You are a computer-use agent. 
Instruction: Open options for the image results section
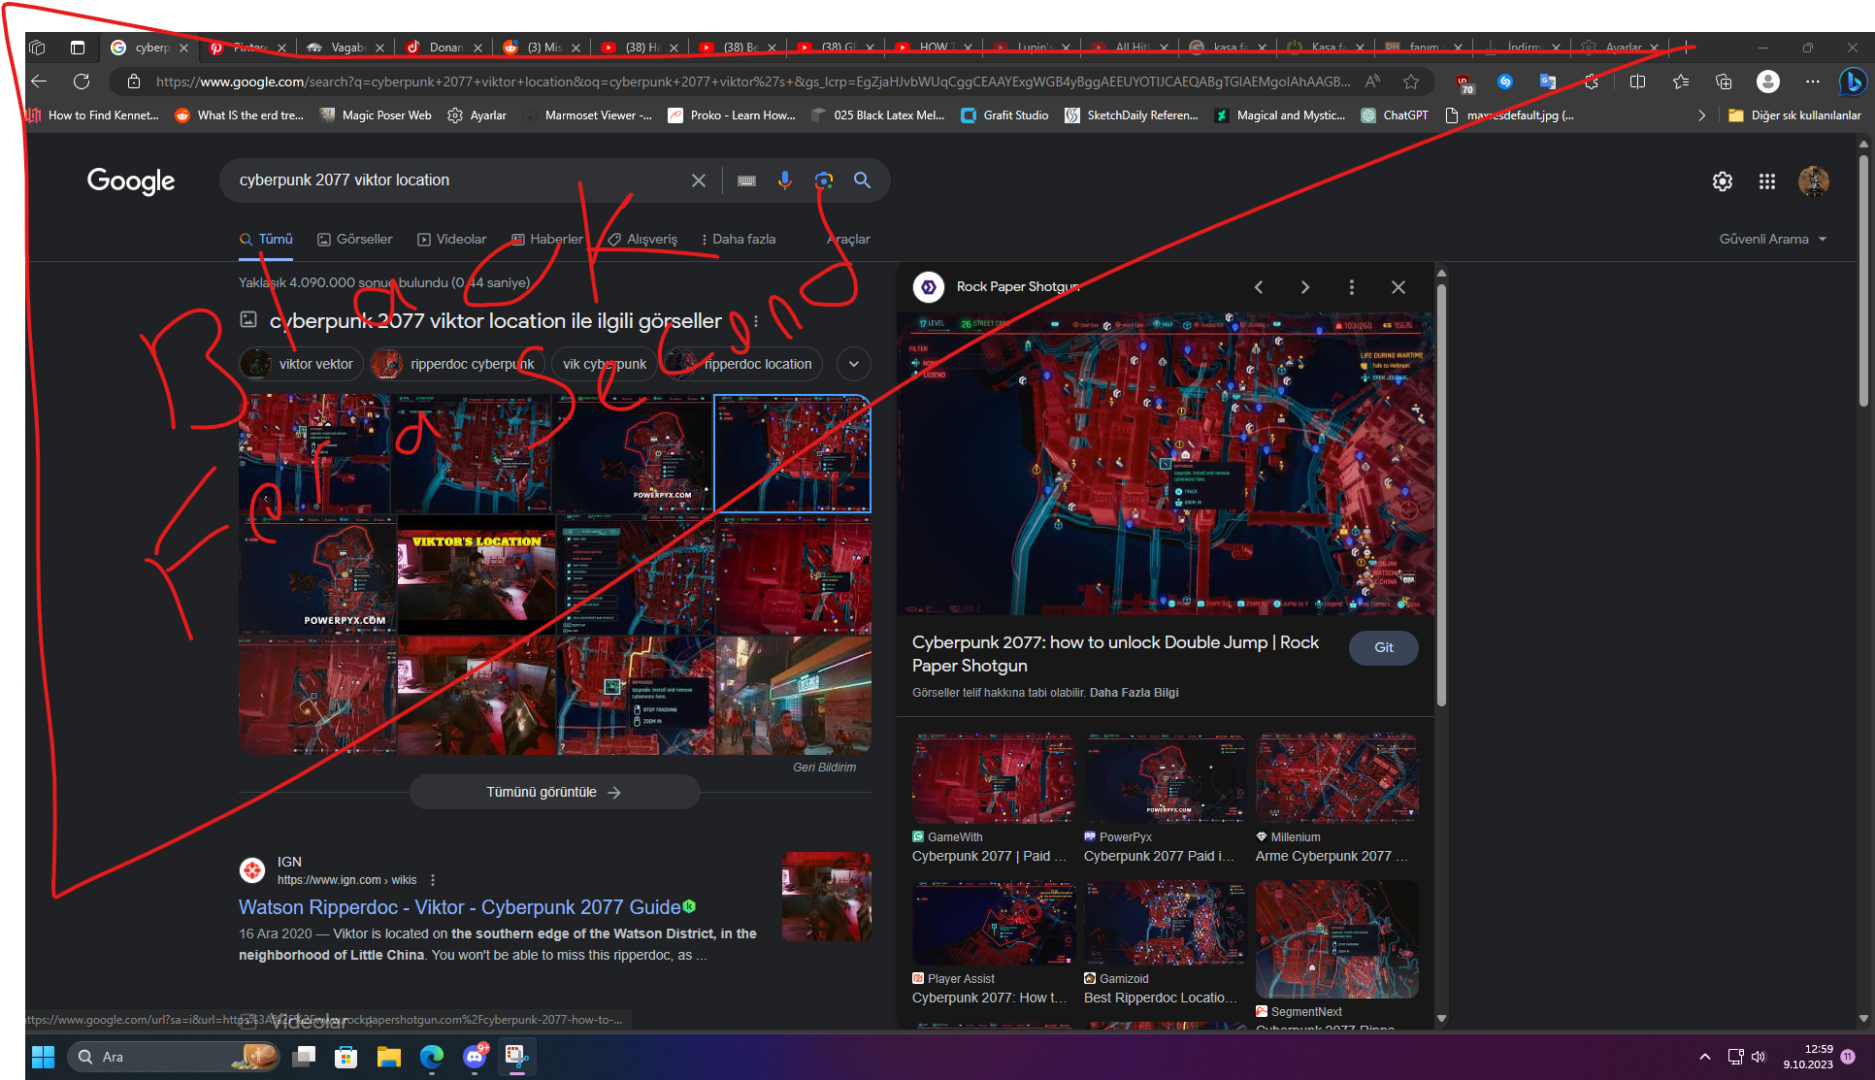click(x=755, y=321)
